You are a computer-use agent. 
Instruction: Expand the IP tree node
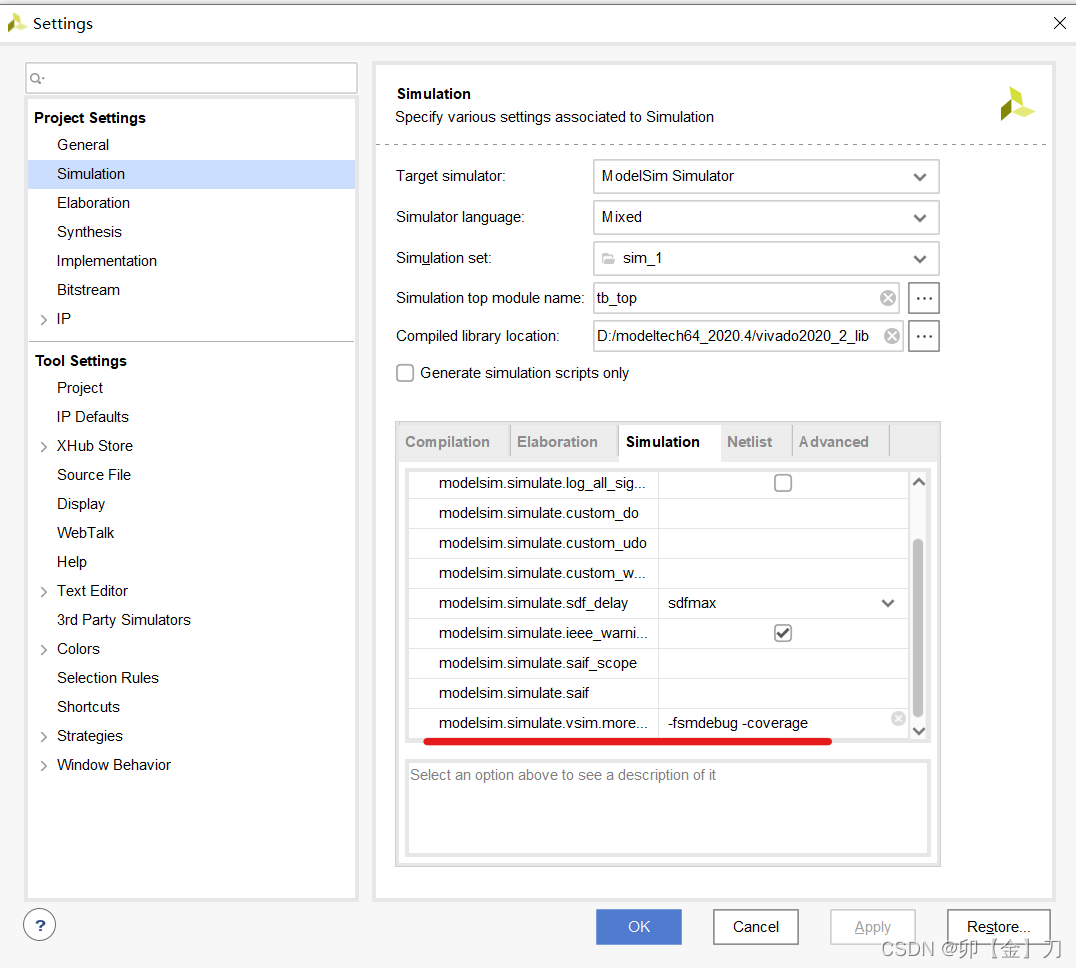43,318
